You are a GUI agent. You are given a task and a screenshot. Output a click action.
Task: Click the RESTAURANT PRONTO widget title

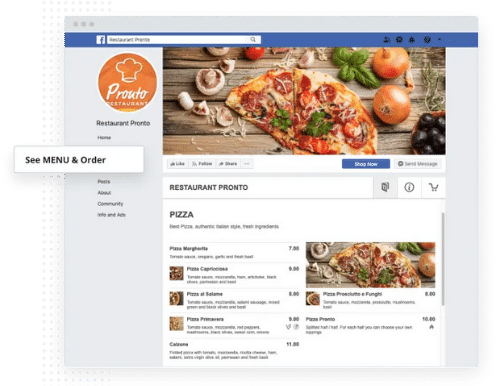209,187
